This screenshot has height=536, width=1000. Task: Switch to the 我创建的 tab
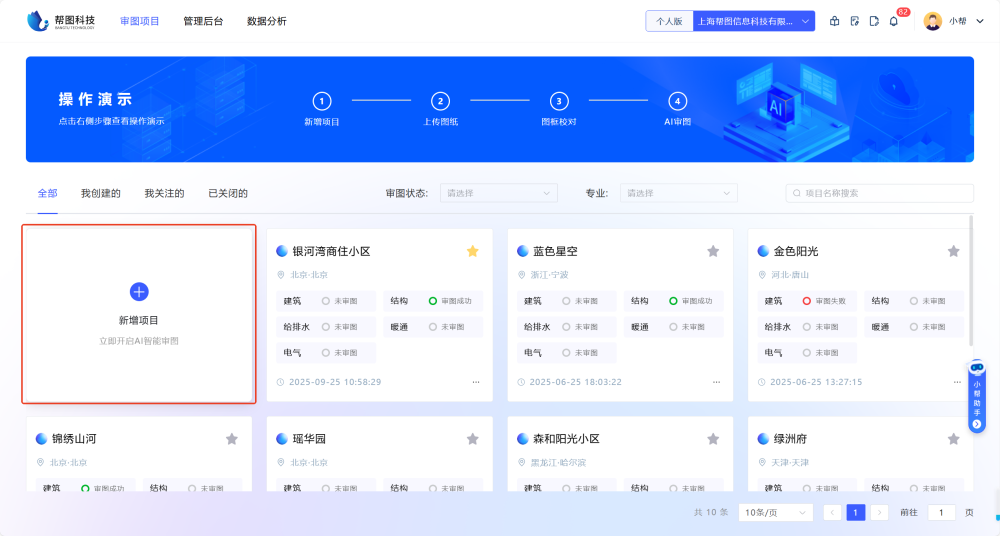[101, 193]
